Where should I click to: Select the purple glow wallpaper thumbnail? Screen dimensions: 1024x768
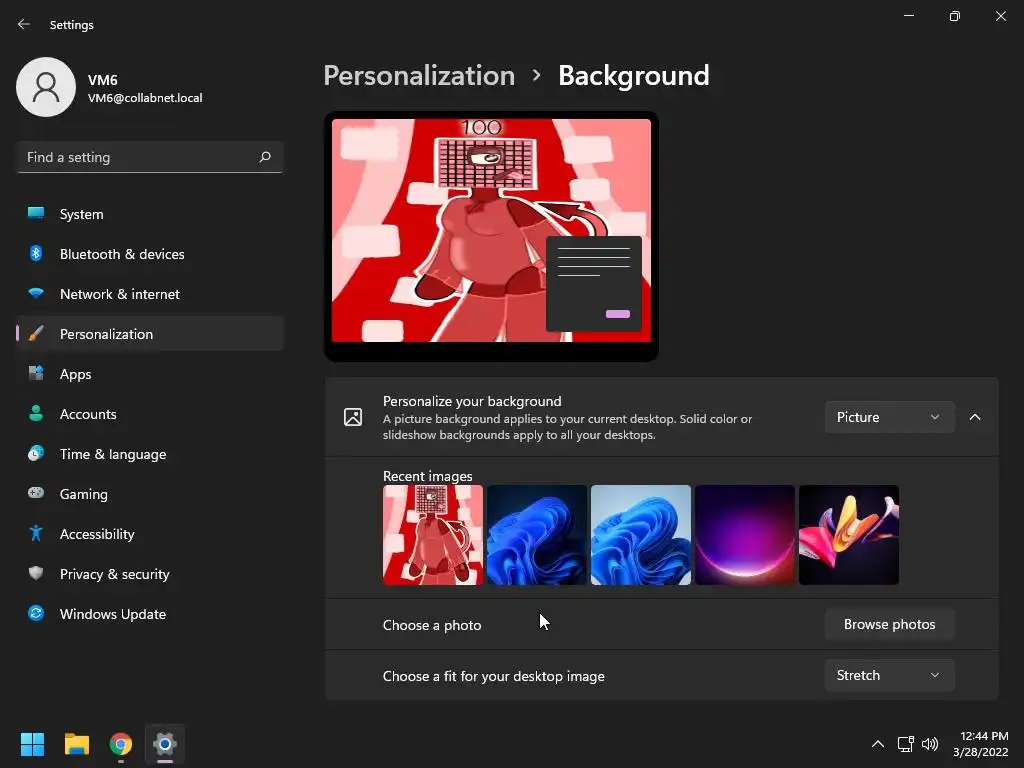[x=744, y=535]
